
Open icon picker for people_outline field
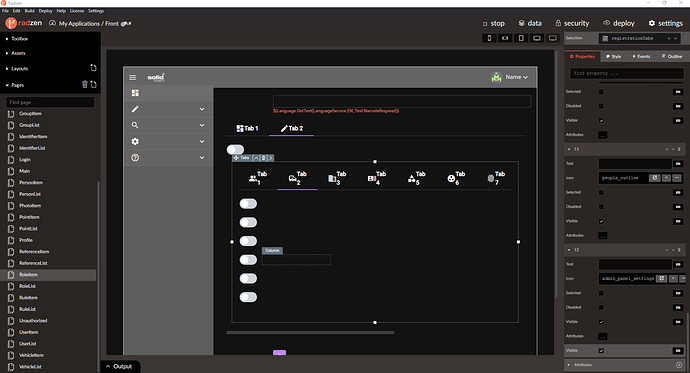655,178
